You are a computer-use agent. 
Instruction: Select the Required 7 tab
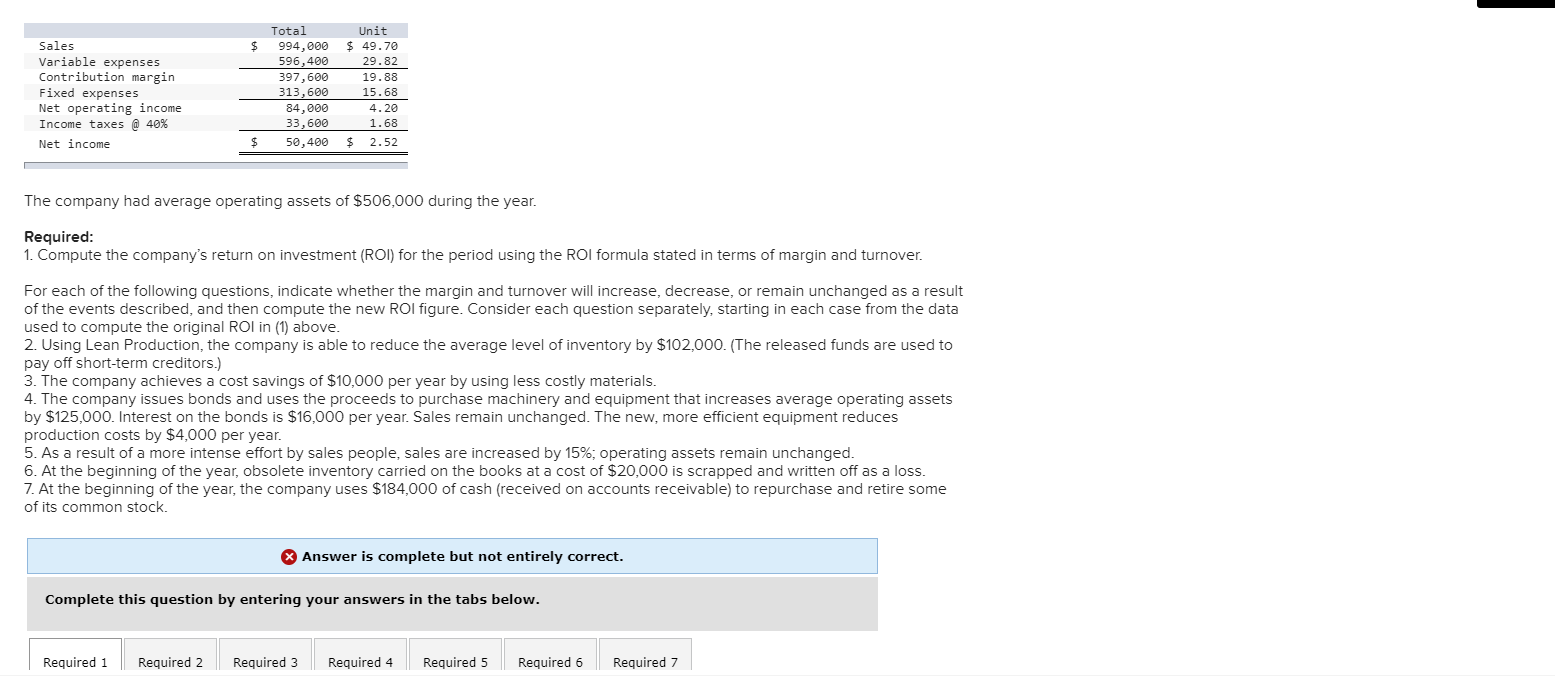coord(644,662)
